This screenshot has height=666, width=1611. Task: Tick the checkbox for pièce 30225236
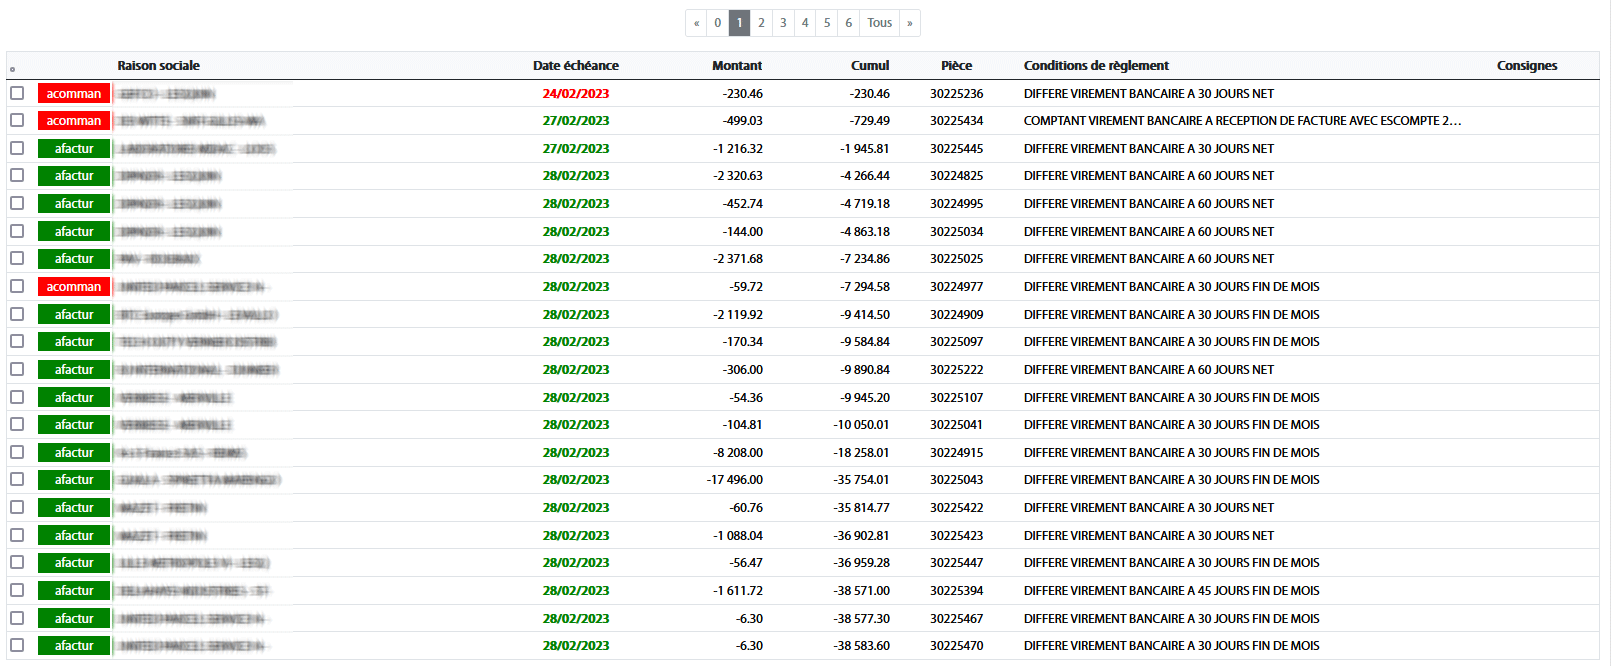17,93
